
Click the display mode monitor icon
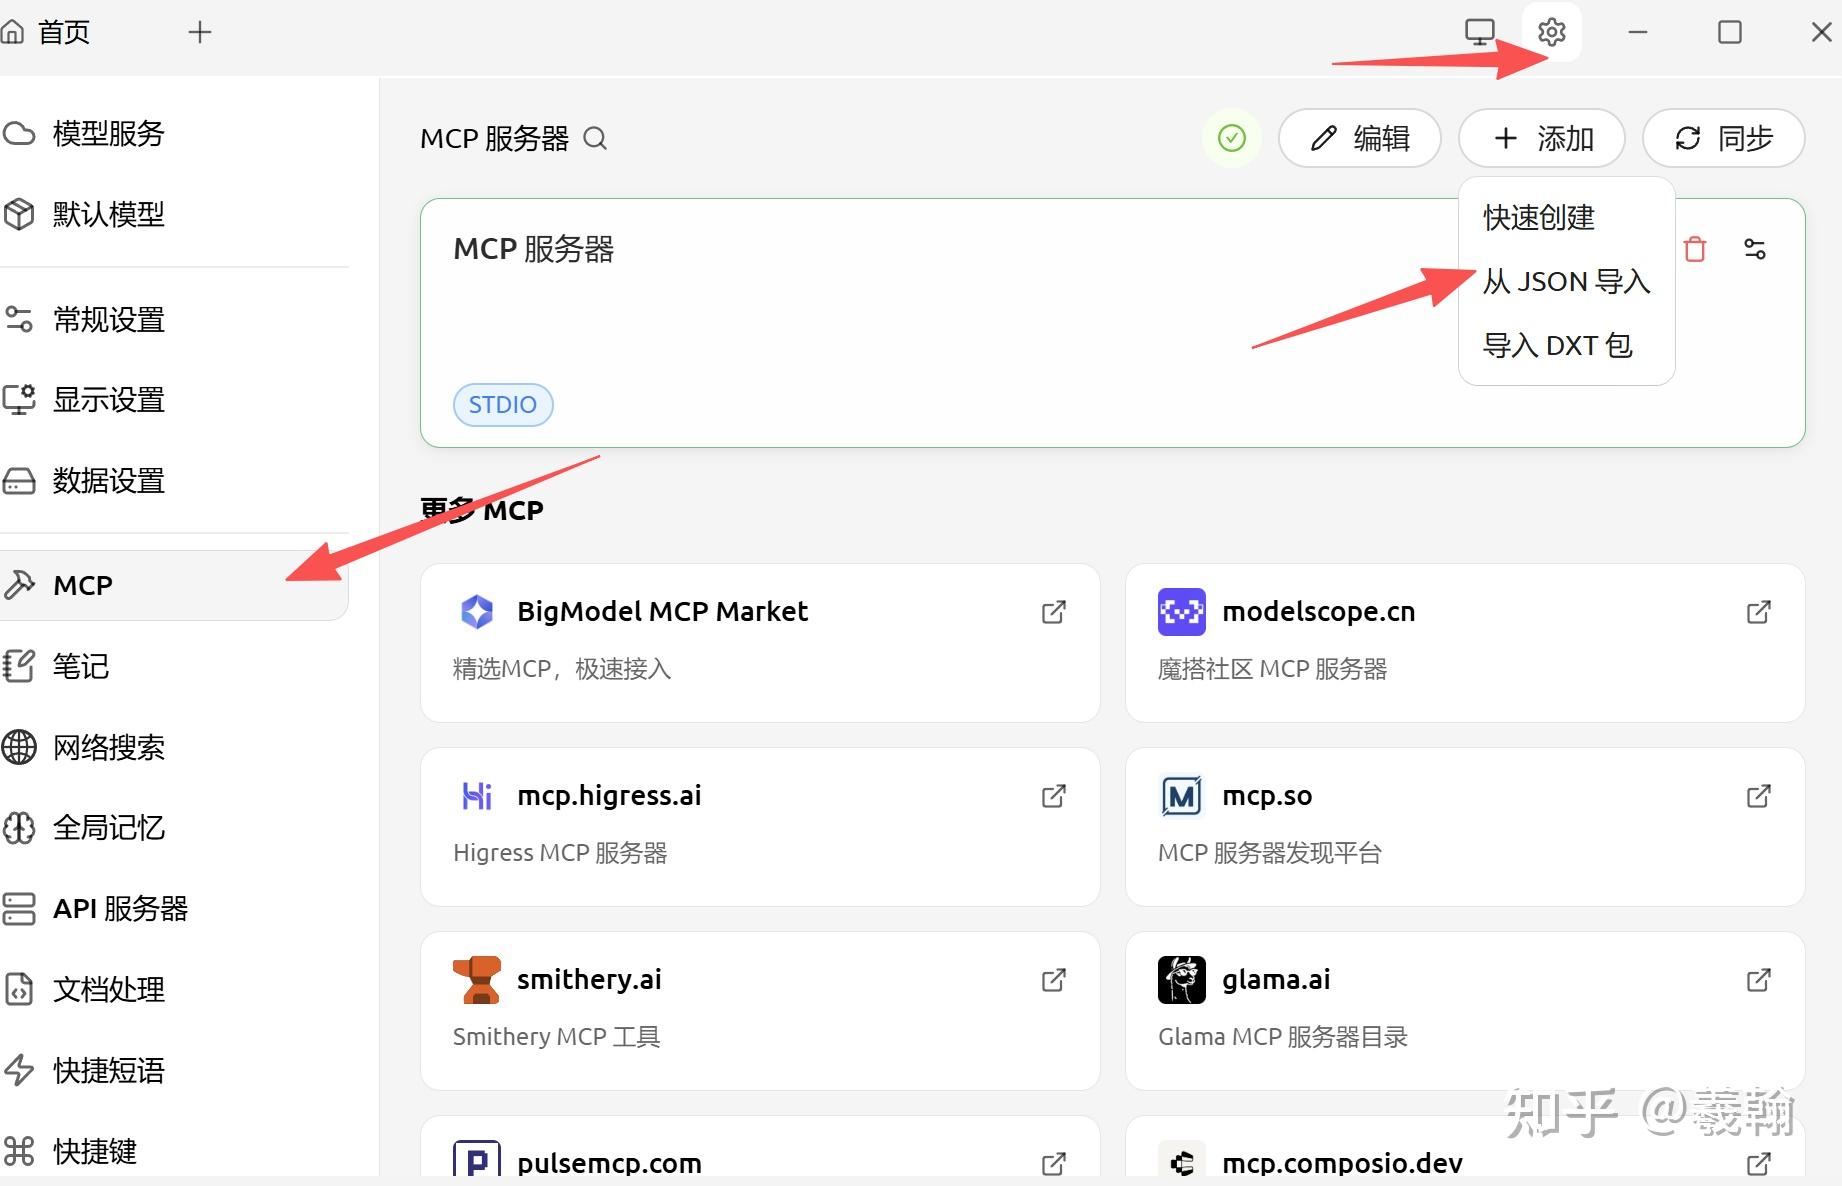1479,31
